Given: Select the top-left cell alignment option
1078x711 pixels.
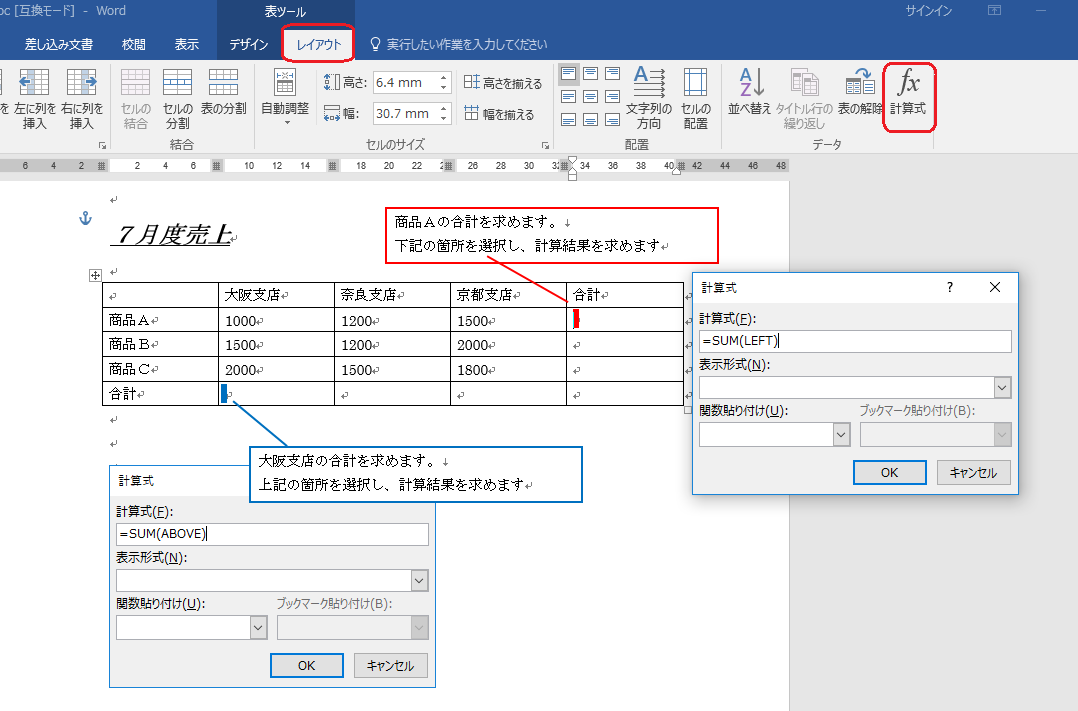Looking at the screenshot, I should [x=568, y=74].
